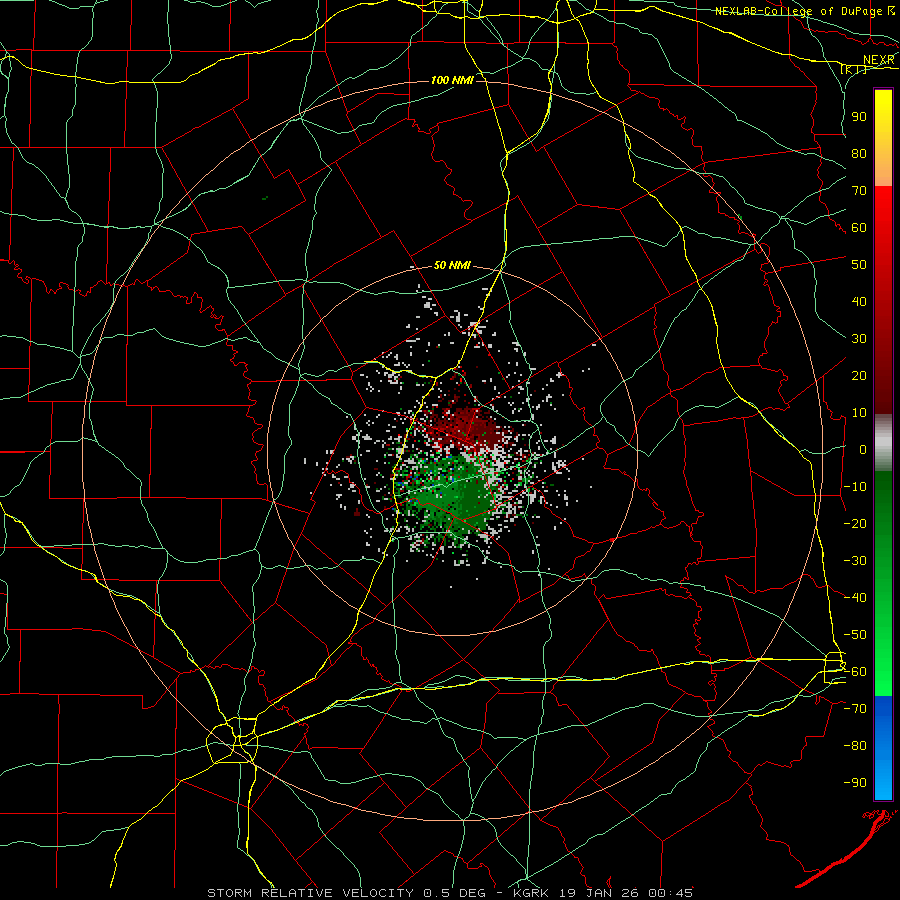Click the NEXLAB-College of DuPage label
Screen dimensions: 900x900
798,11
